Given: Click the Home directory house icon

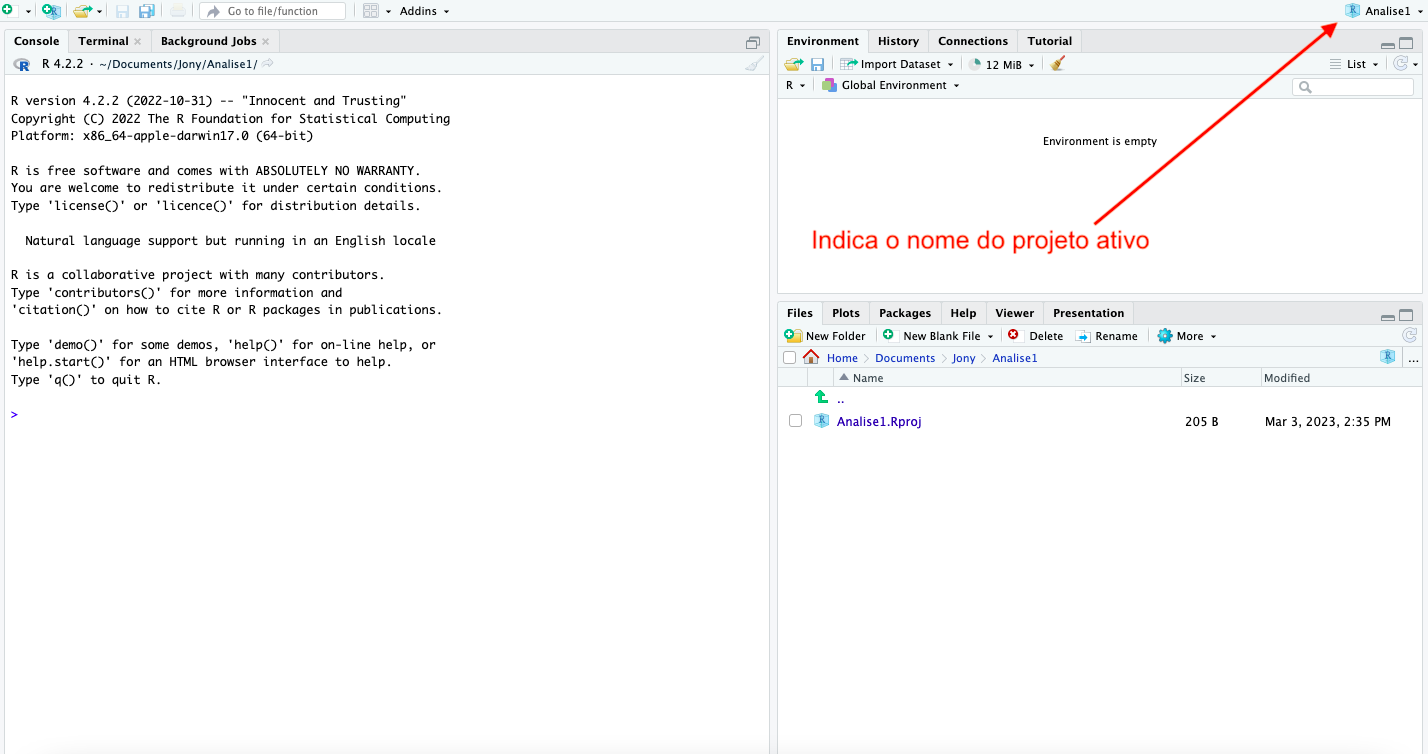Looking at the screenshot, I should pyautogui.click(x=811, y=358).
